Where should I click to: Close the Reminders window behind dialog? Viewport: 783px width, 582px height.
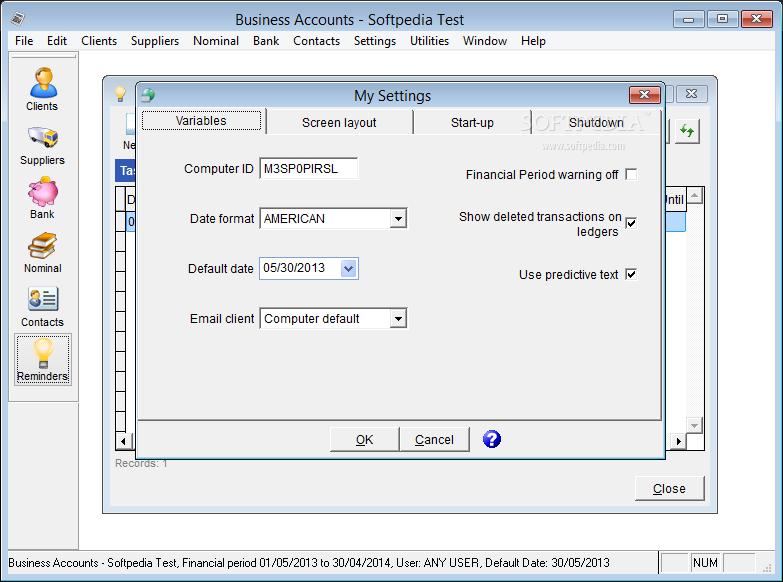coord(691,93)
